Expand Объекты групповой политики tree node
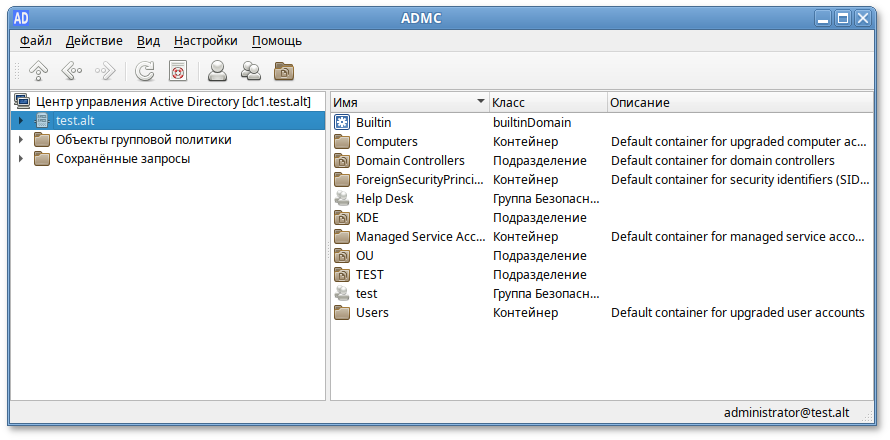Viewport: 890px width, 440px height. [20, 140]
